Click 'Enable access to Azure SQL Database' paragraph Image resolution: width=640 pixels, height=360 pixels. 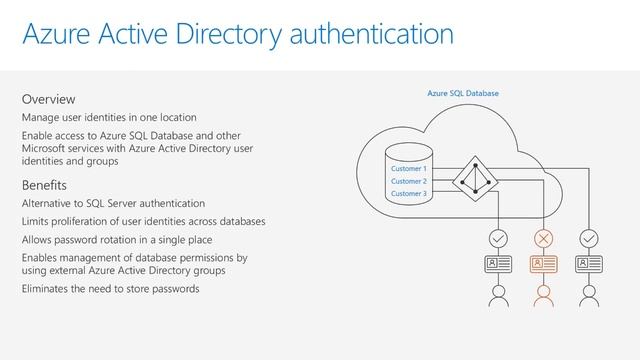click(x=137, y=148)
